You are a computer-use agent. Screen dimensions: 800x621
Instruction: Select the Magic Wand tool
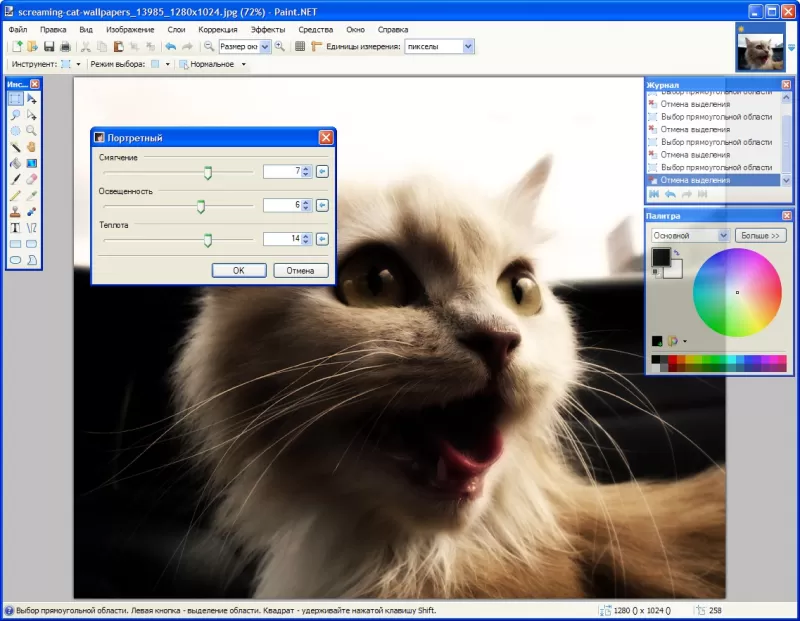[15, 147]
